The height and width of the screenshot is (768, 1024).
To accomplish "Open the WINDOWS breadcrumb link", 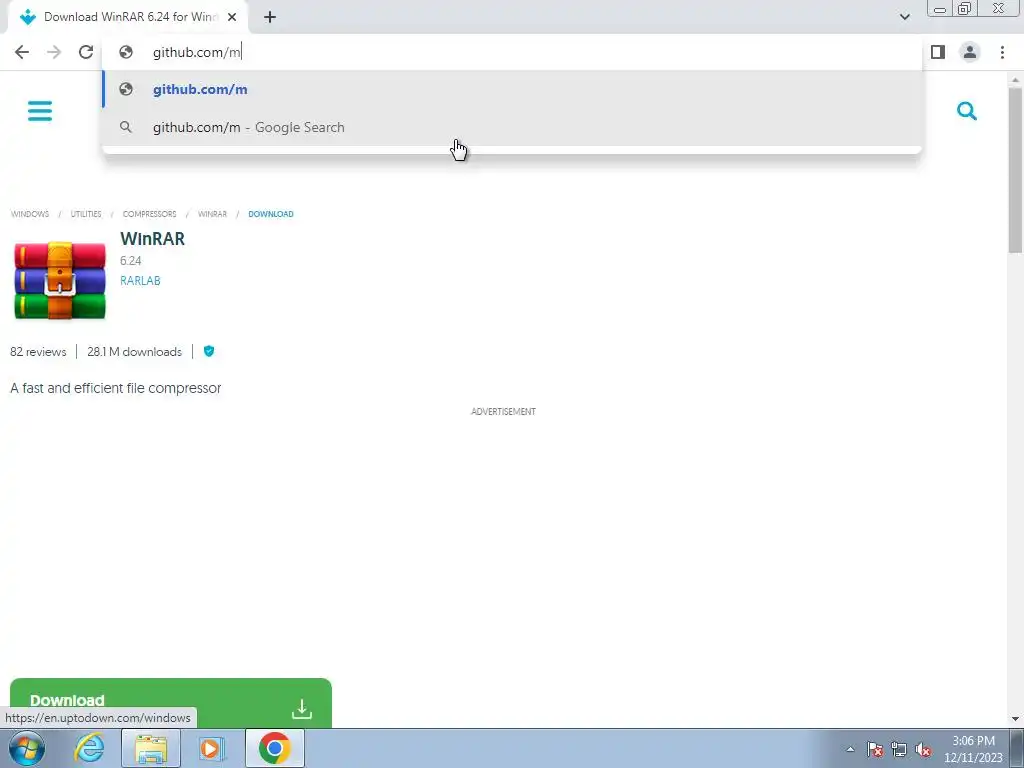I will point(29,214).
